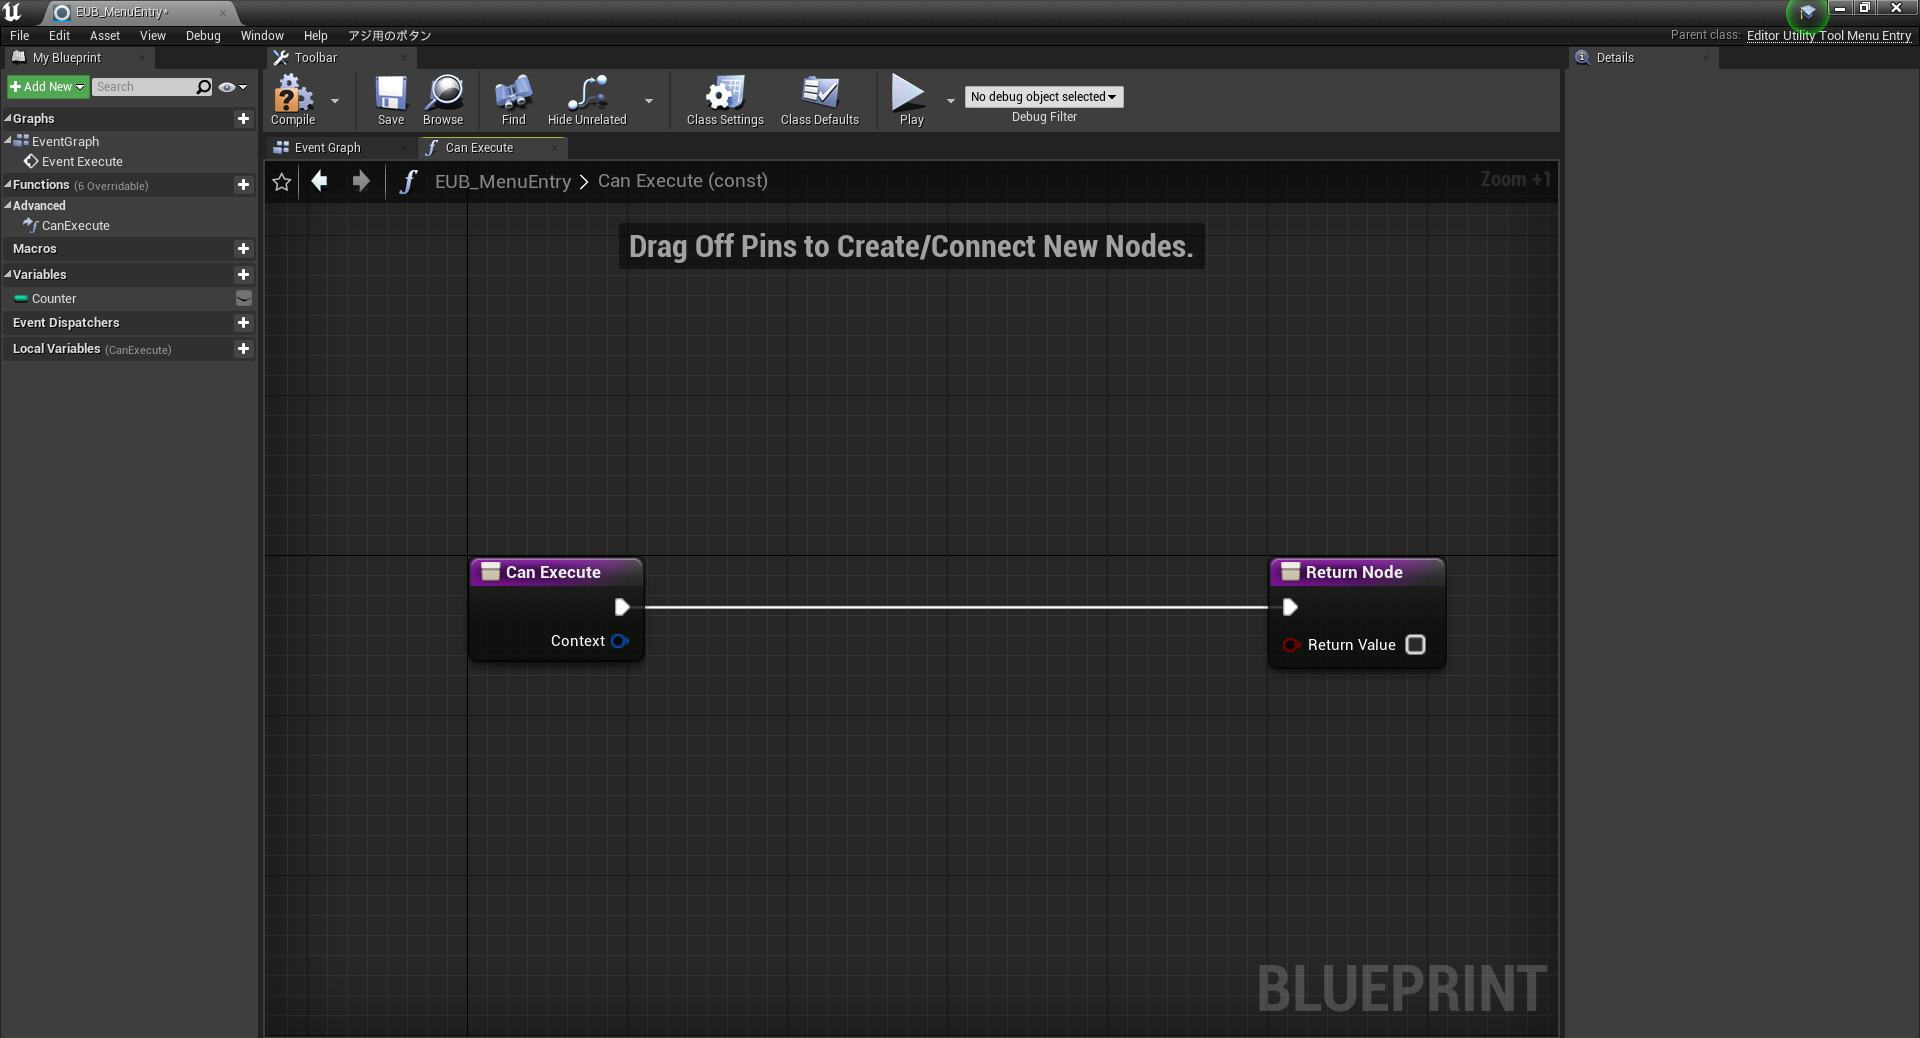Collapse the EventGraph tree item
1920x1038 pixels.
pyautogui.click(x=8, y=141)
